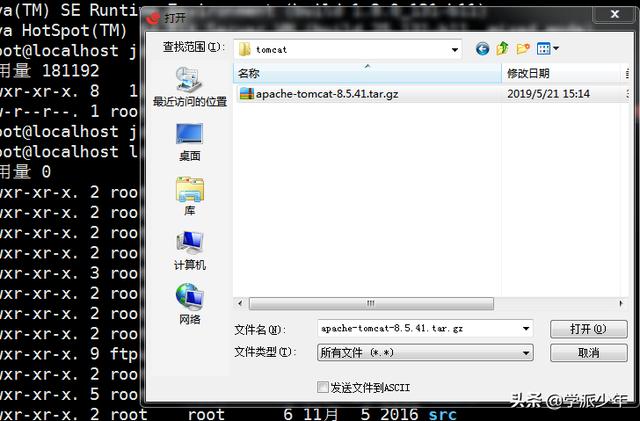
Task: Create a new folder icon
Action: pos(523,49)
